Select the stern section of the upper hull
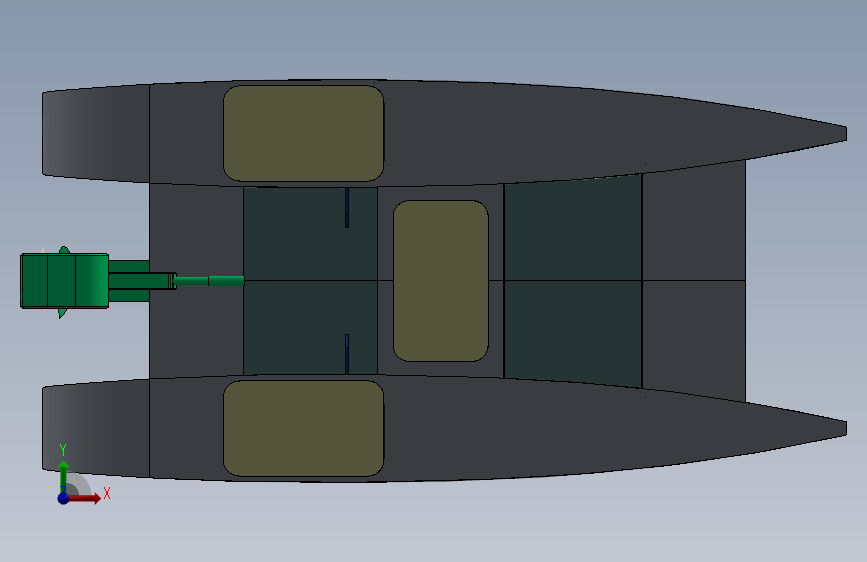Screen dimensions: 867x562 96,134
